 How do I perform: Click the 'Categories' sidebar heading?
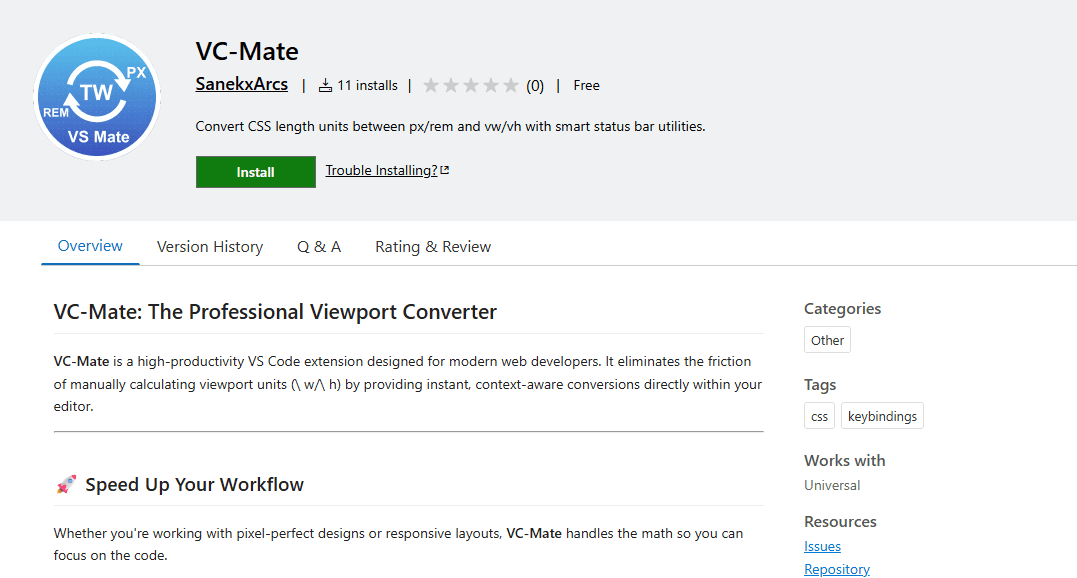tap(842, 309)
